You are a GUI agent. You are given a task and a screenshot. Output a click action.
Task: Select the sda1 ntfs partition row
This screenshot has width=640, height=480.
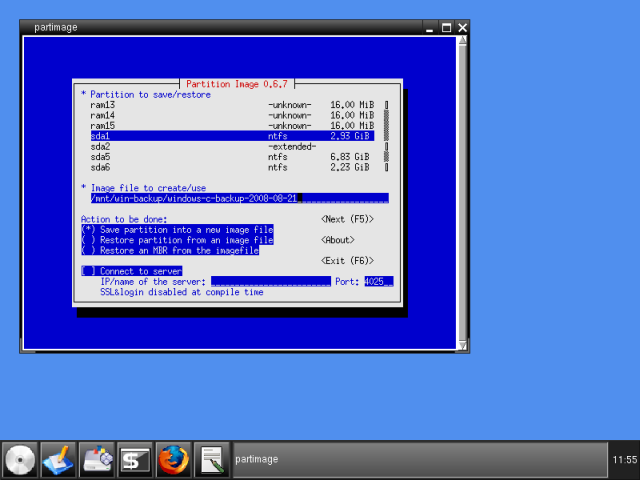(232, 136)
